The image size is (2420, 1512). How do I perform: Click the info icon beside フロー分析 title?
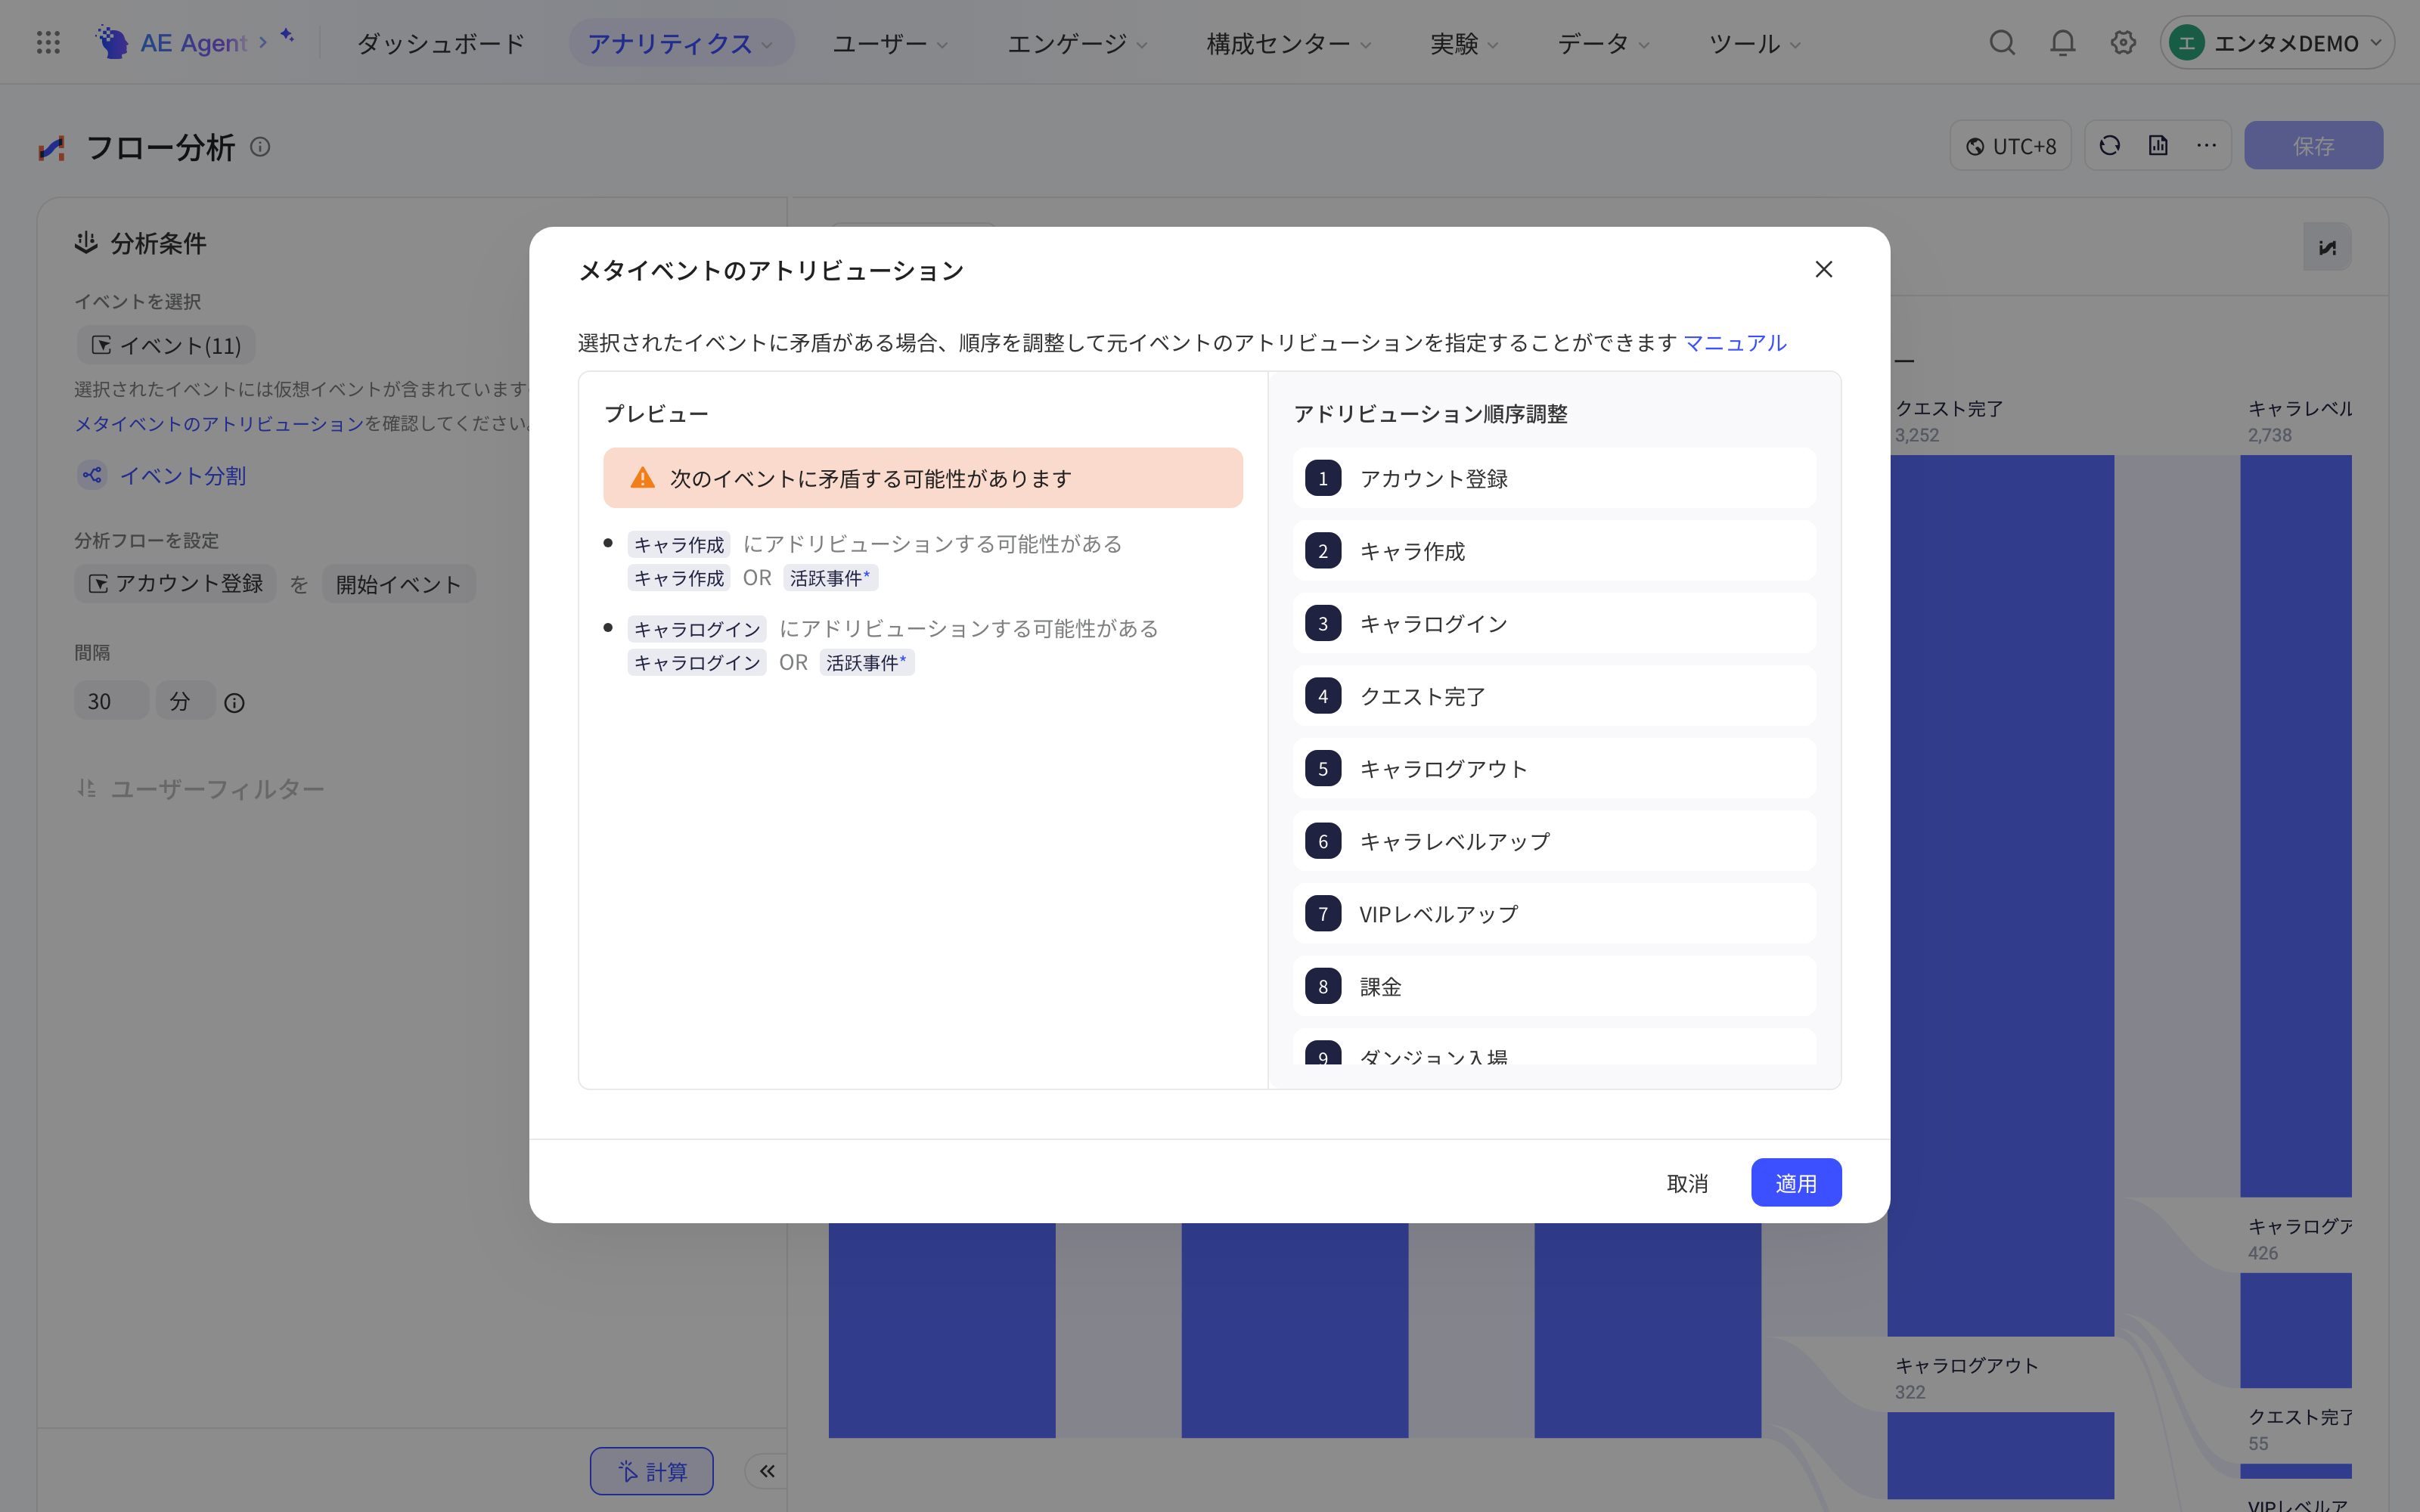(260, 147)
